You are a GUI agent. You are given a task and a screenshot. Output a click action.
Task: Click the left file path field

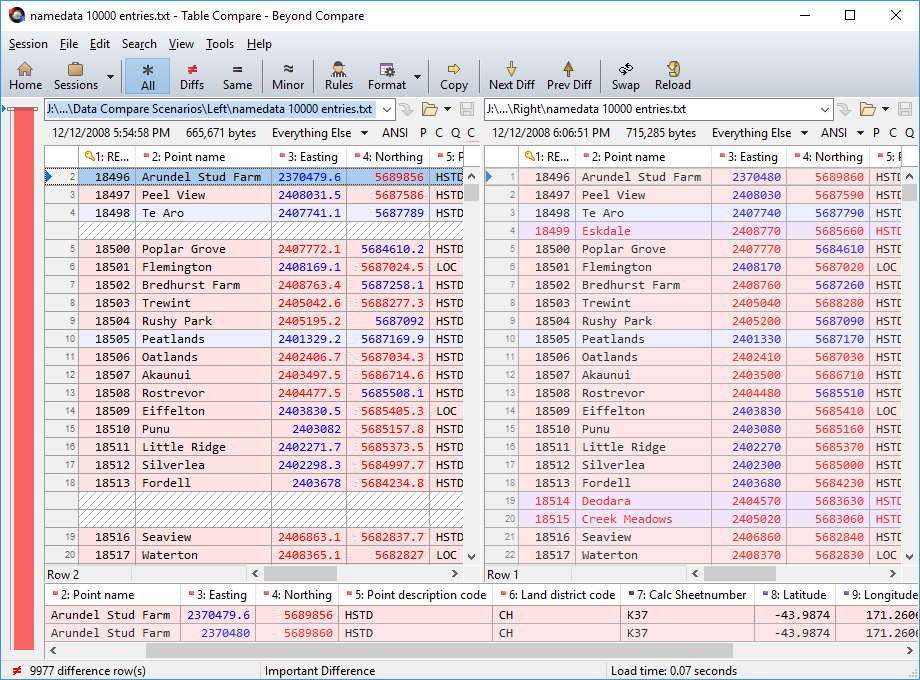click(212, 109)
